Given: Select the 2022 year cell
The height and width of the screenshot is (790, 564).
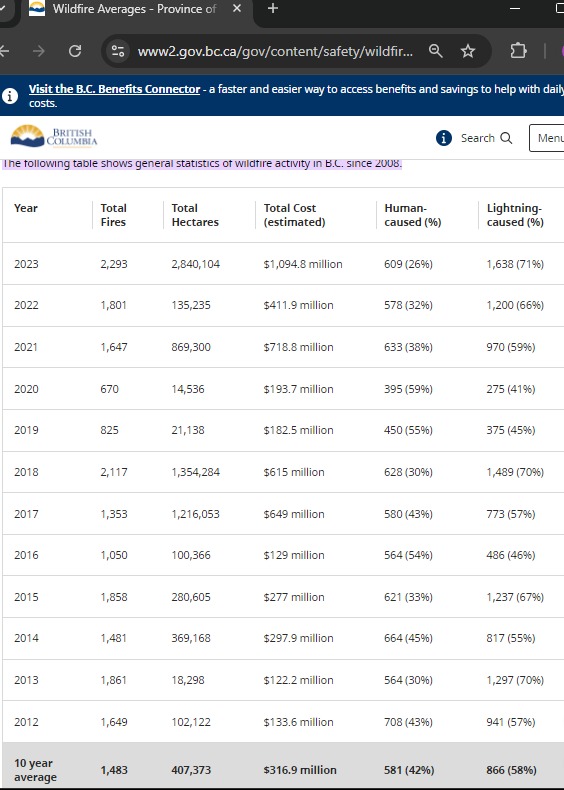Looking at the screenshot, I should click(x=26, y=305).
